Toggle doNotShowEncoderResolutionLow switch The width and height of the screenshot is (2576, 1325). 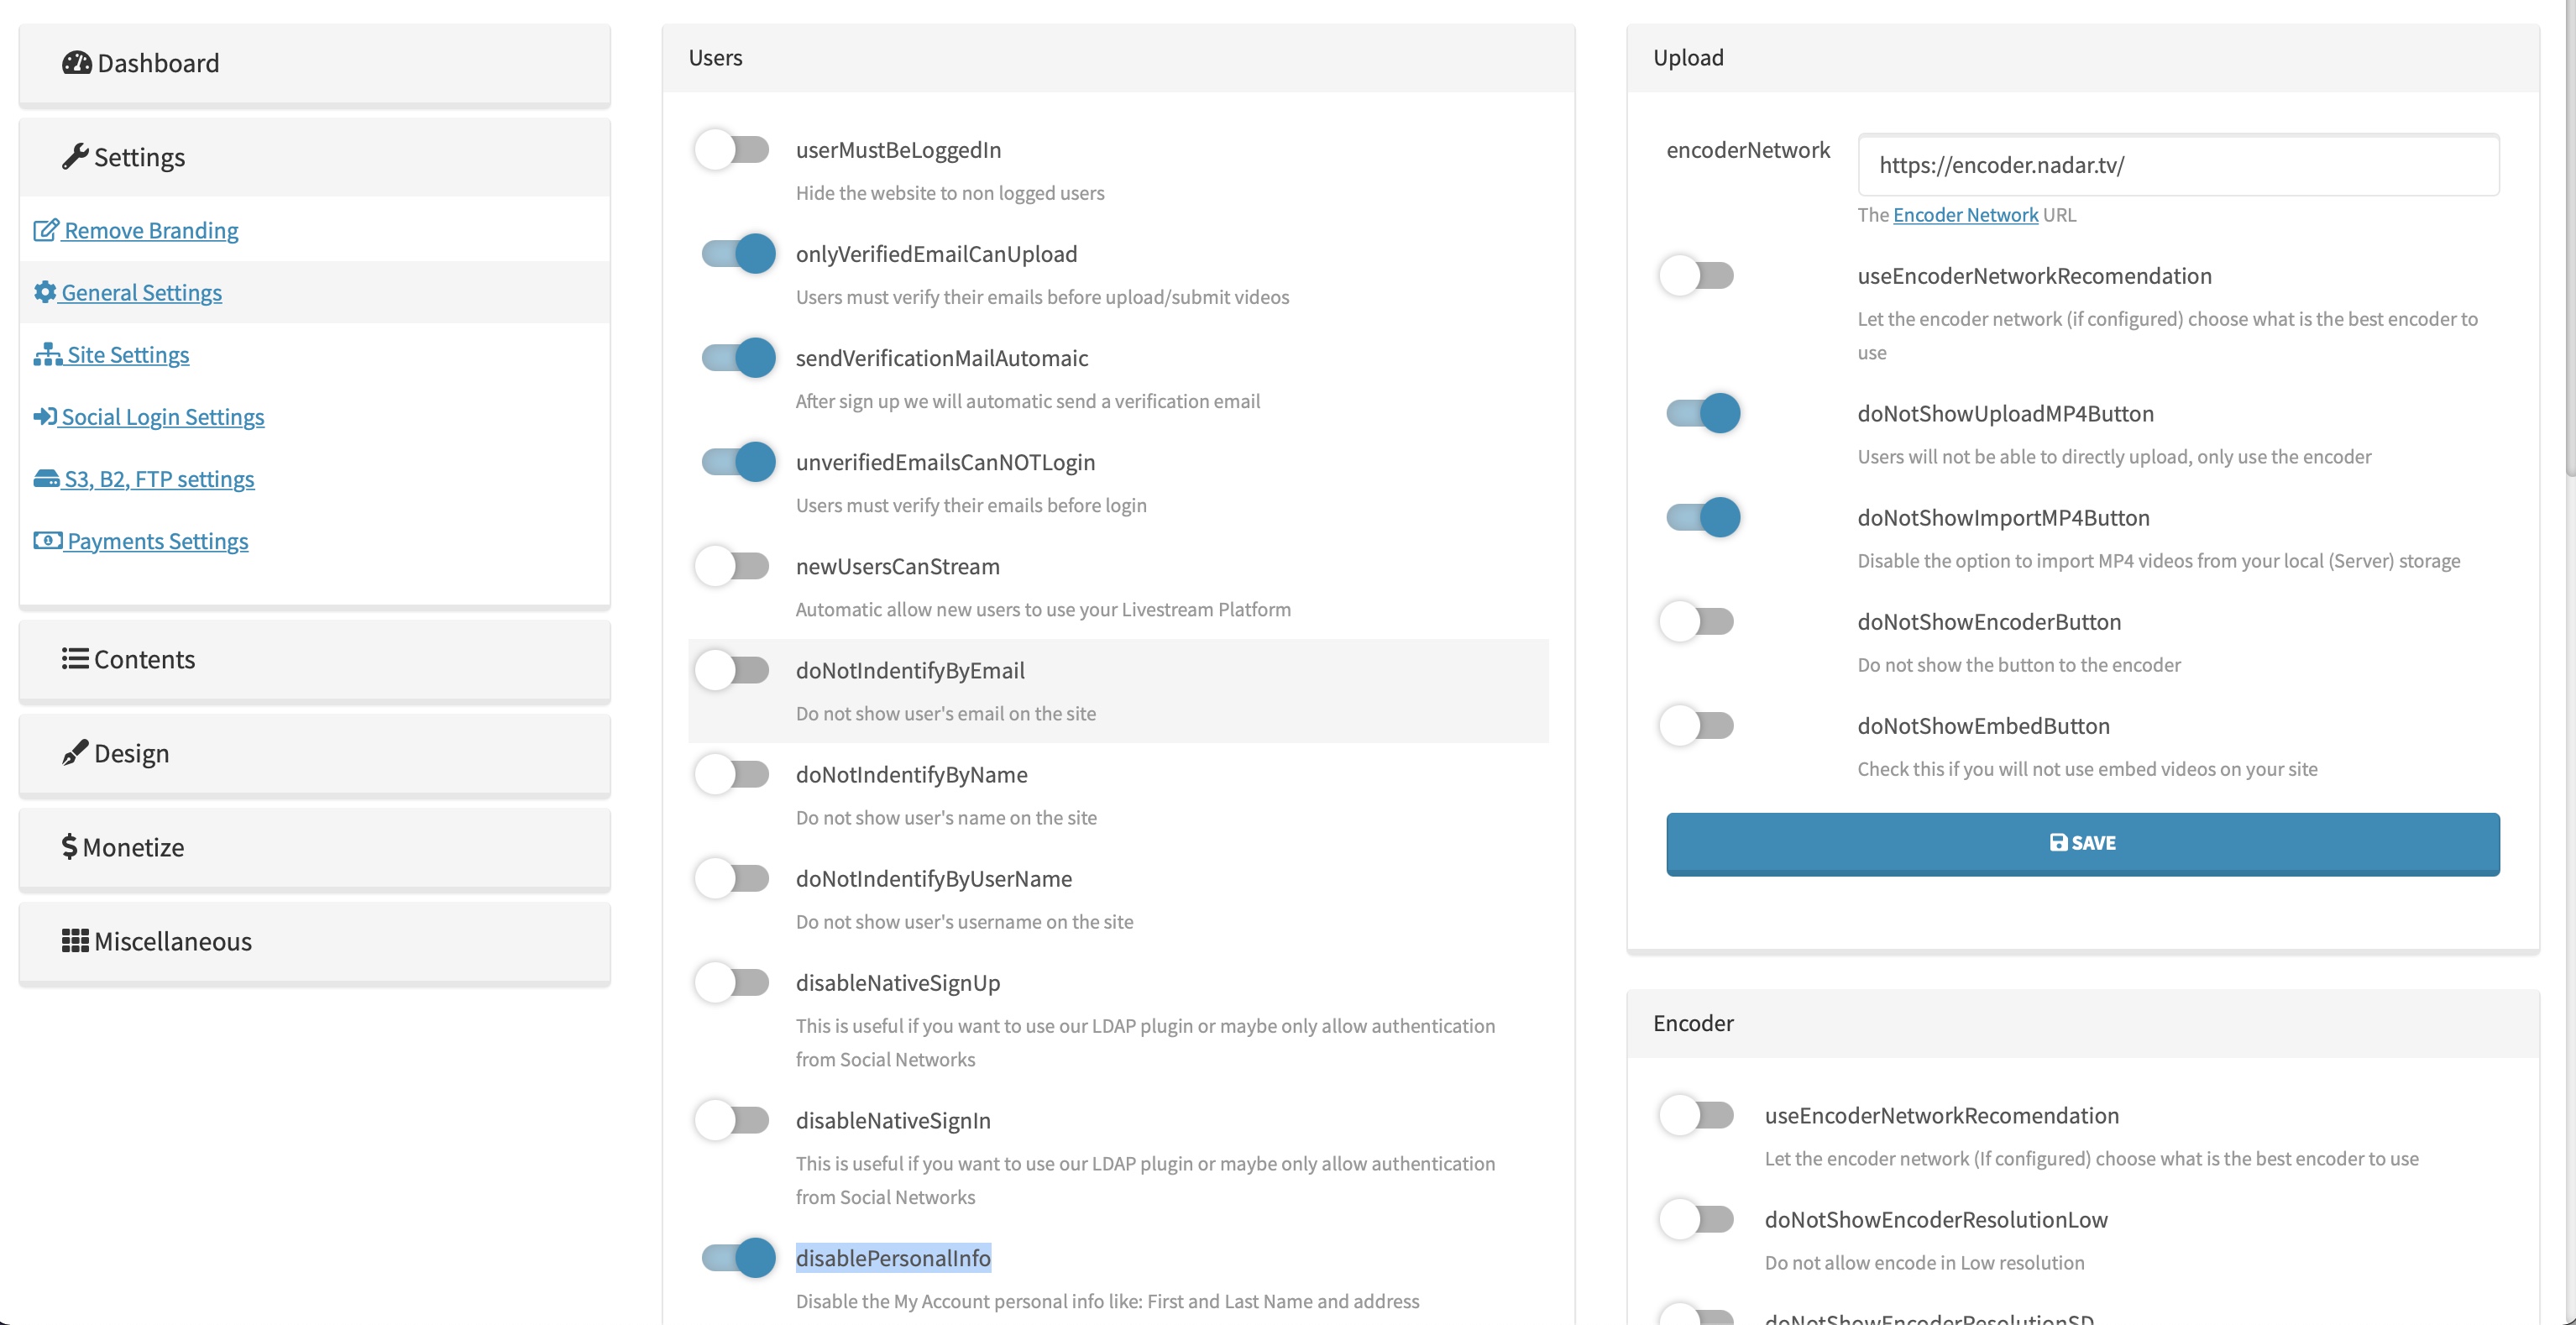pyautogui.click(x=1697, y=1218)
